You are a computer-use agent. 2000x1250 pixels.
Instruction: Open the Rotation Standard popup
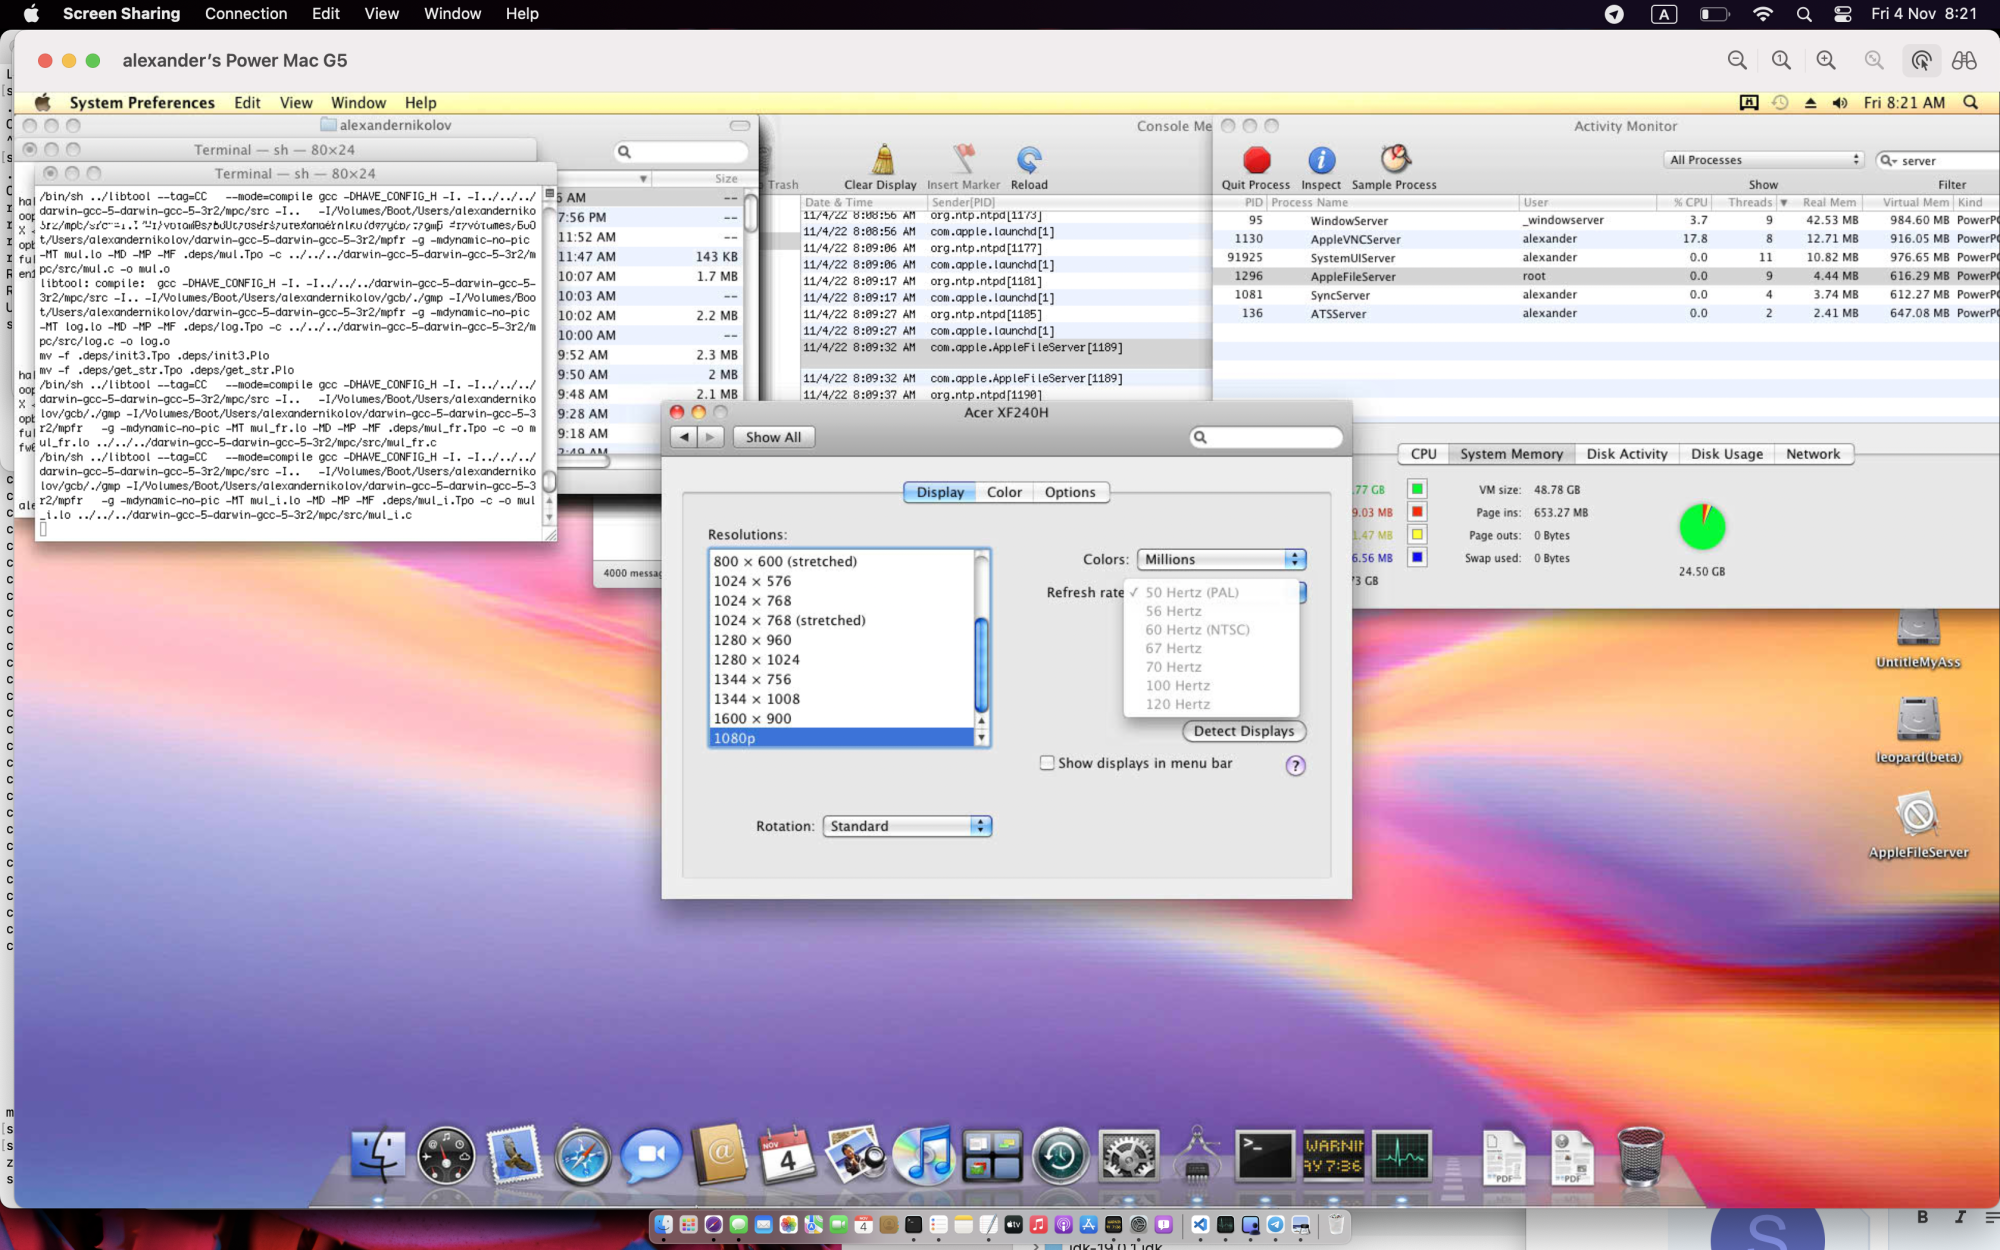[x=906, y=826]
